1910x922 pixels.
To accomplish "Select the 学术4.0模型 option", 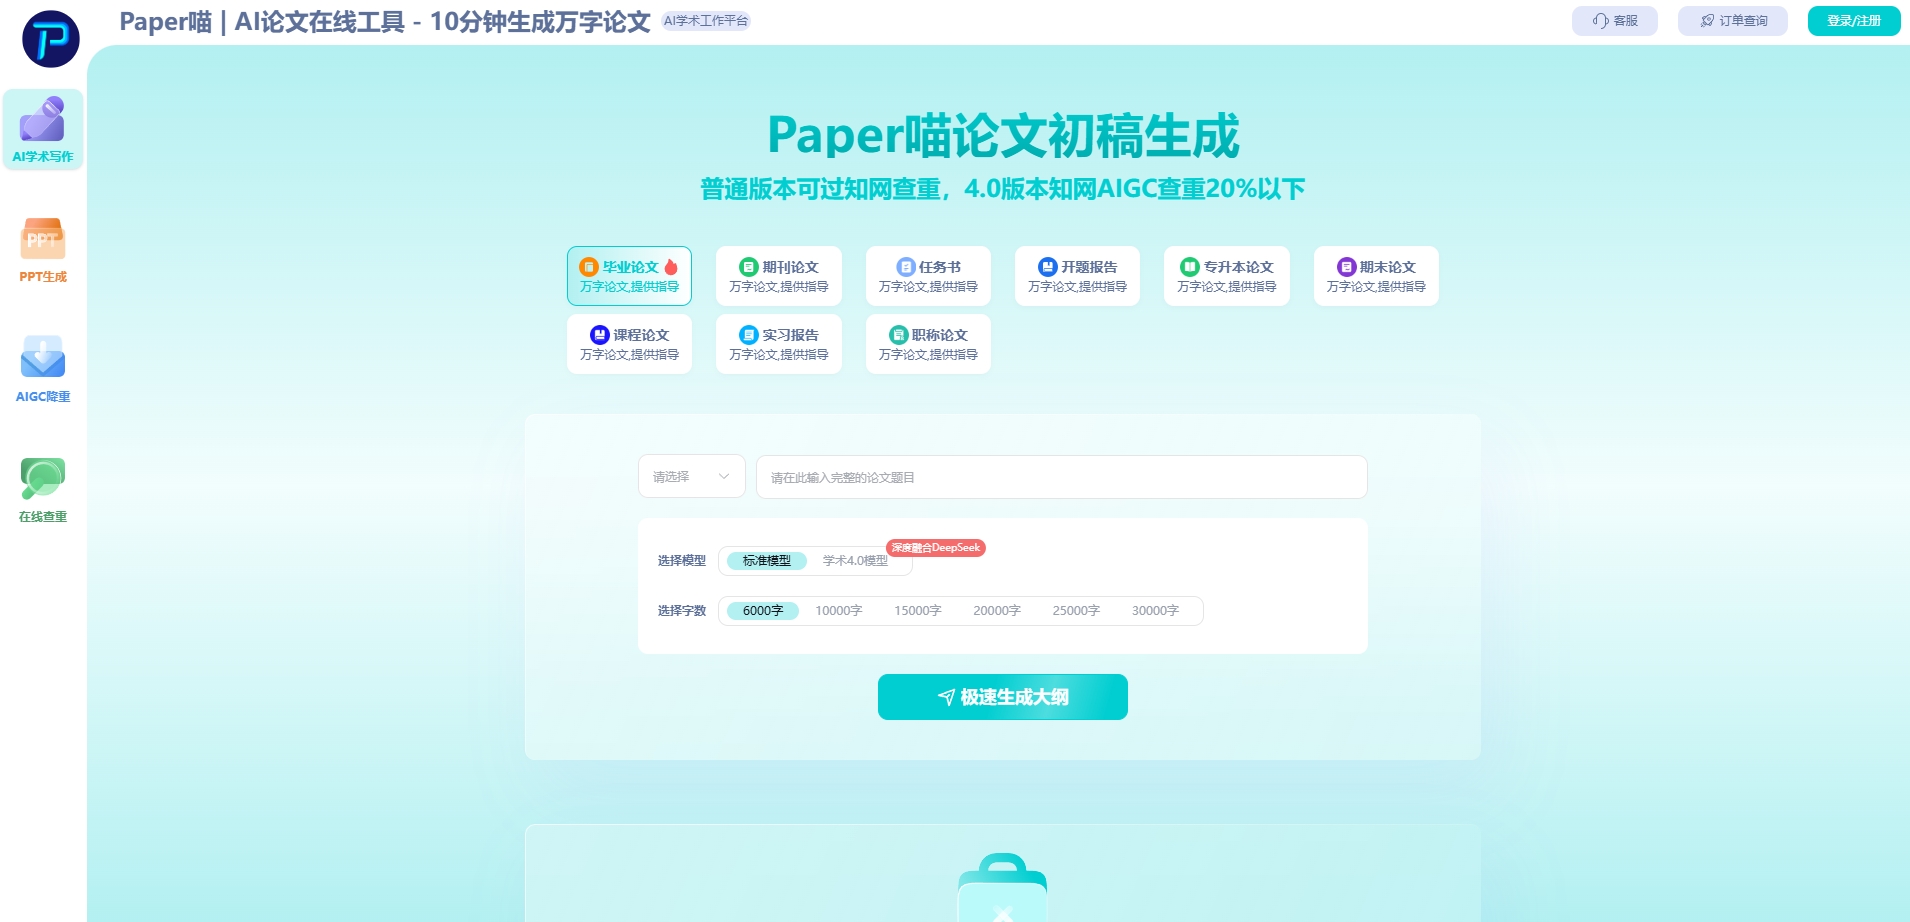I will pyautogui.click(x=855, y=561).
